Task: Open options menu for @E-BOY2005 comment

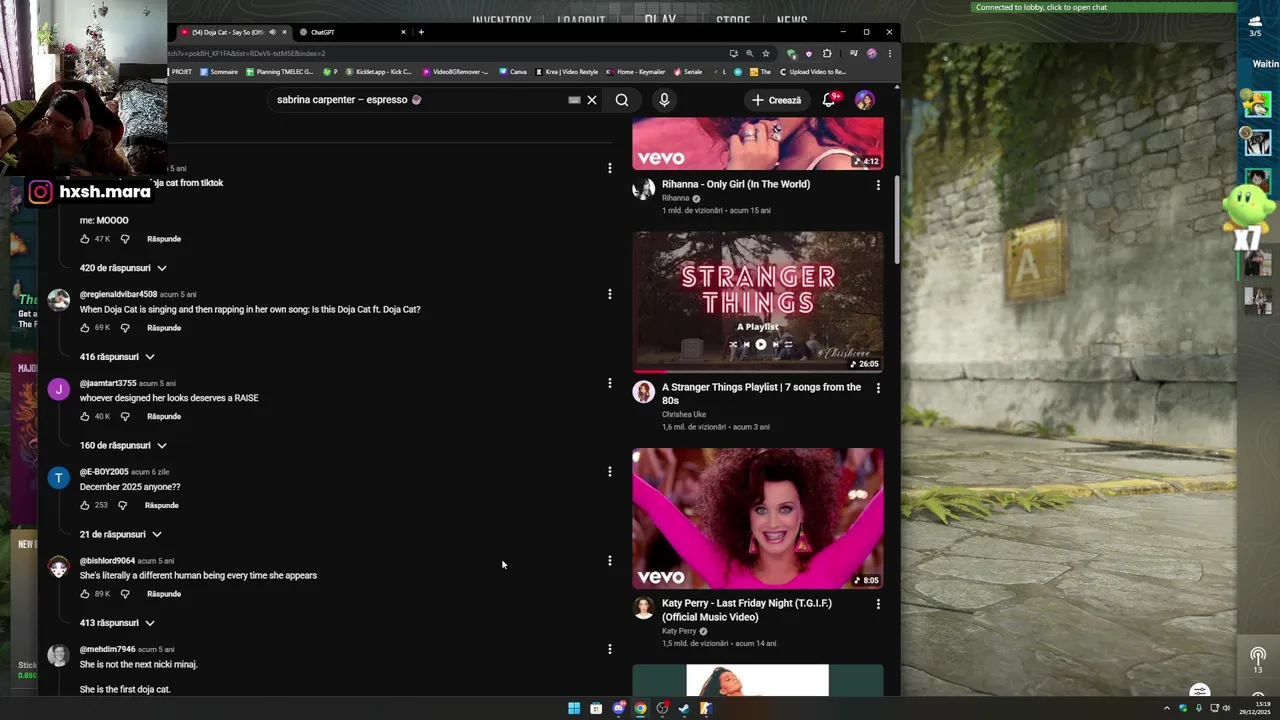Action: (610, 472)
